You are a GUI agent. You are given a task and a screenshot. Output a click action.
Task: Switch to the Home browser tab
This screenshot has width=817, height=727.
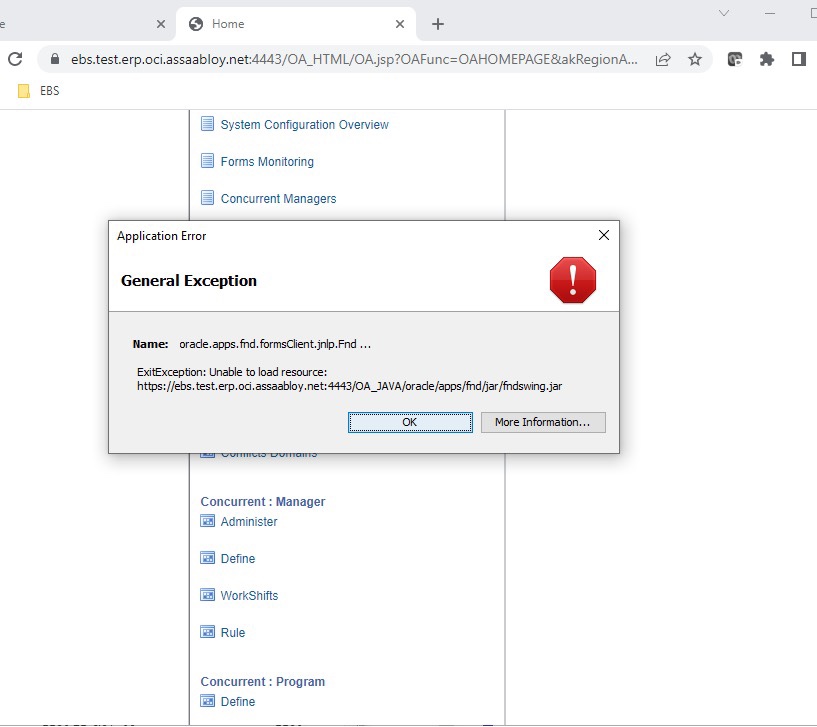click(x=280, y=24)
